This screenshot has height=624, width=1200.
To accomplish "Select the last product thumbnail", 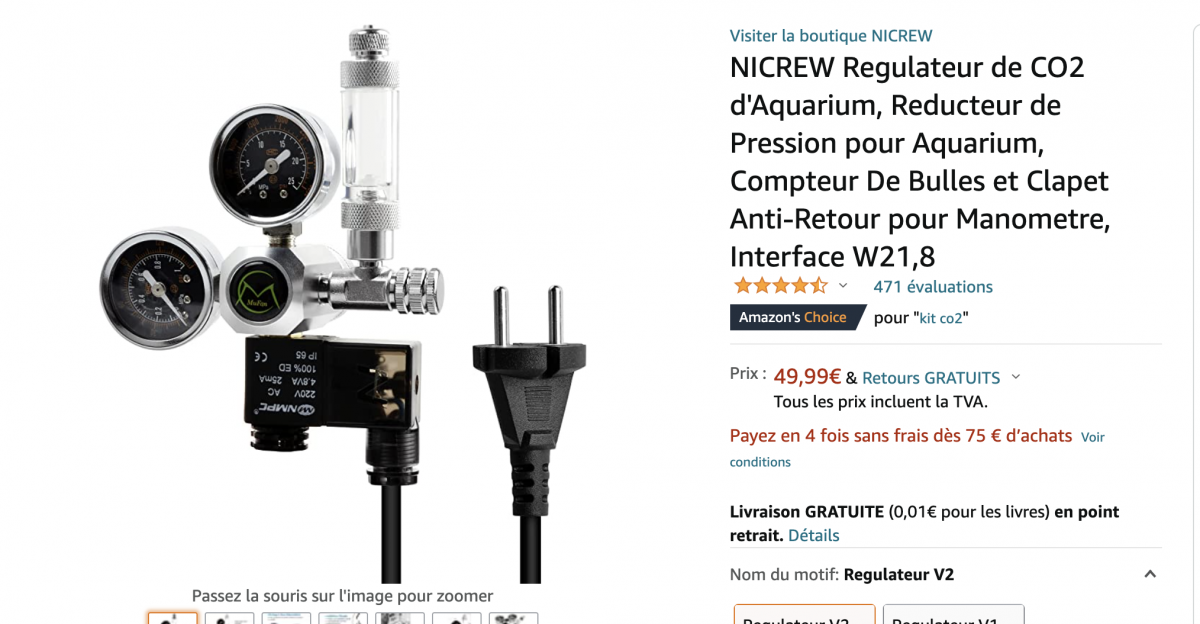I will pyautogui.click(x=514, y=618).
